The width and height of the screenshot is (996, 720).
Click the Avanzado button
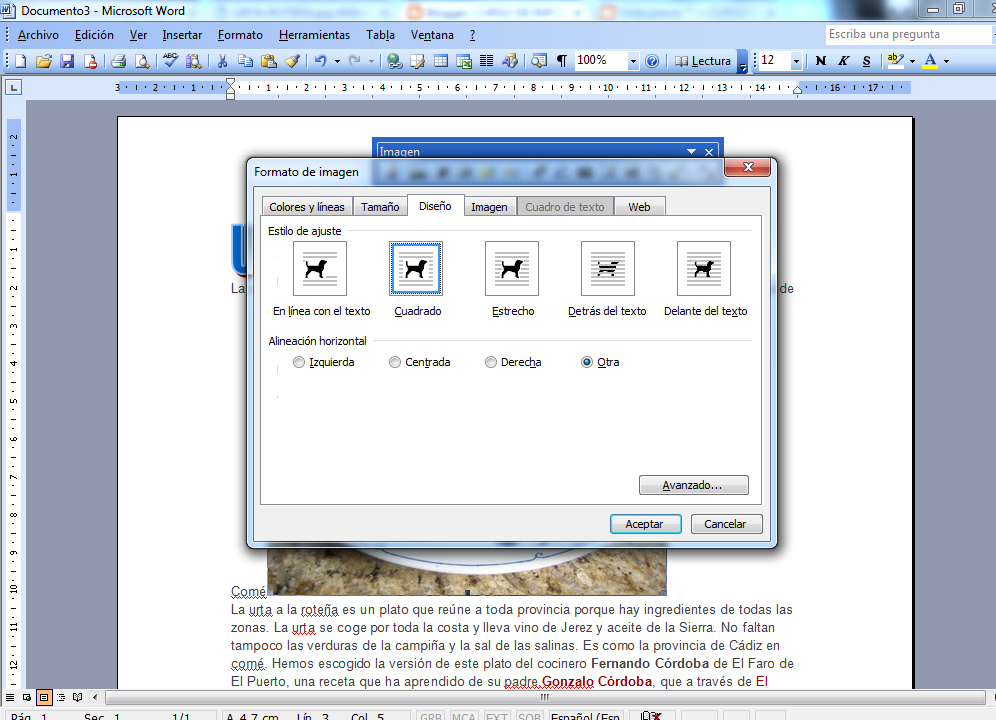693,484
